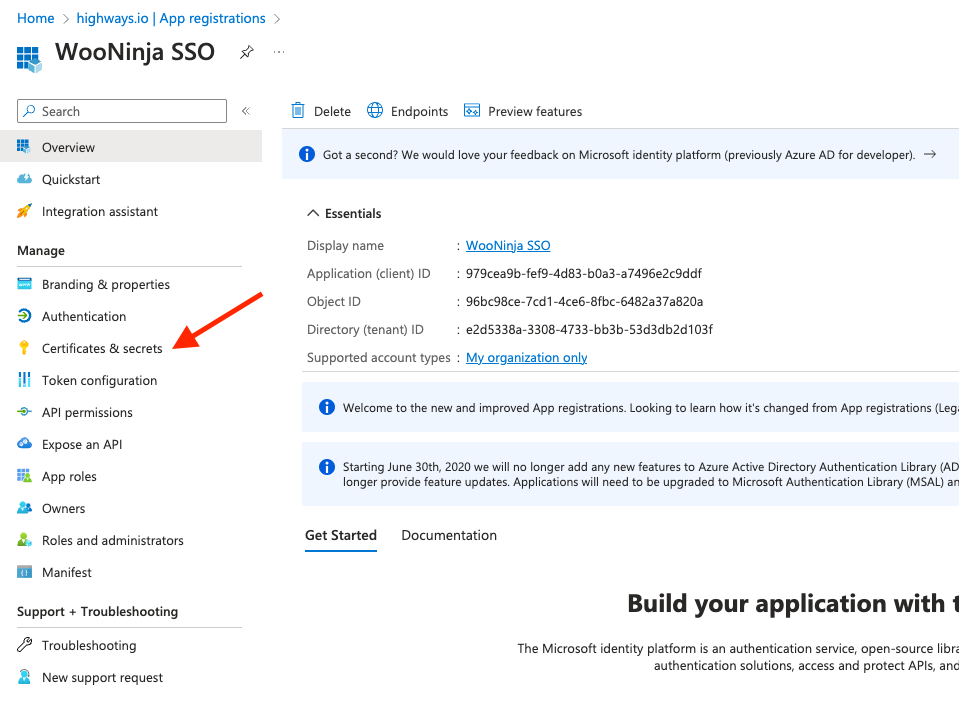Click the Manifest icon in sidebar

pyautogui.click(x=25, y=572)
